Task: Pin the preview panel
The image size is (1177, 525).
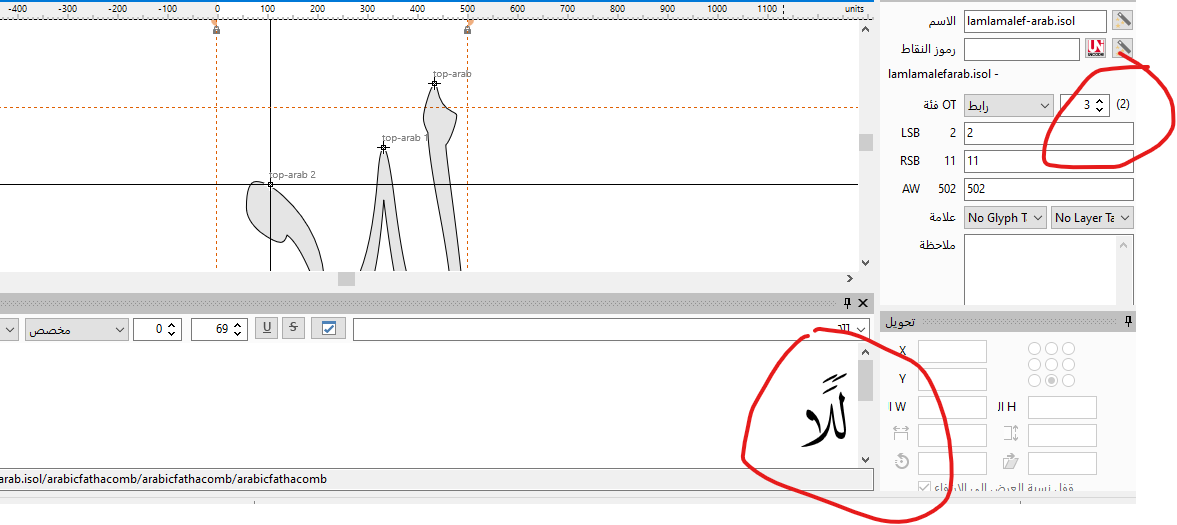Action: 847,302
